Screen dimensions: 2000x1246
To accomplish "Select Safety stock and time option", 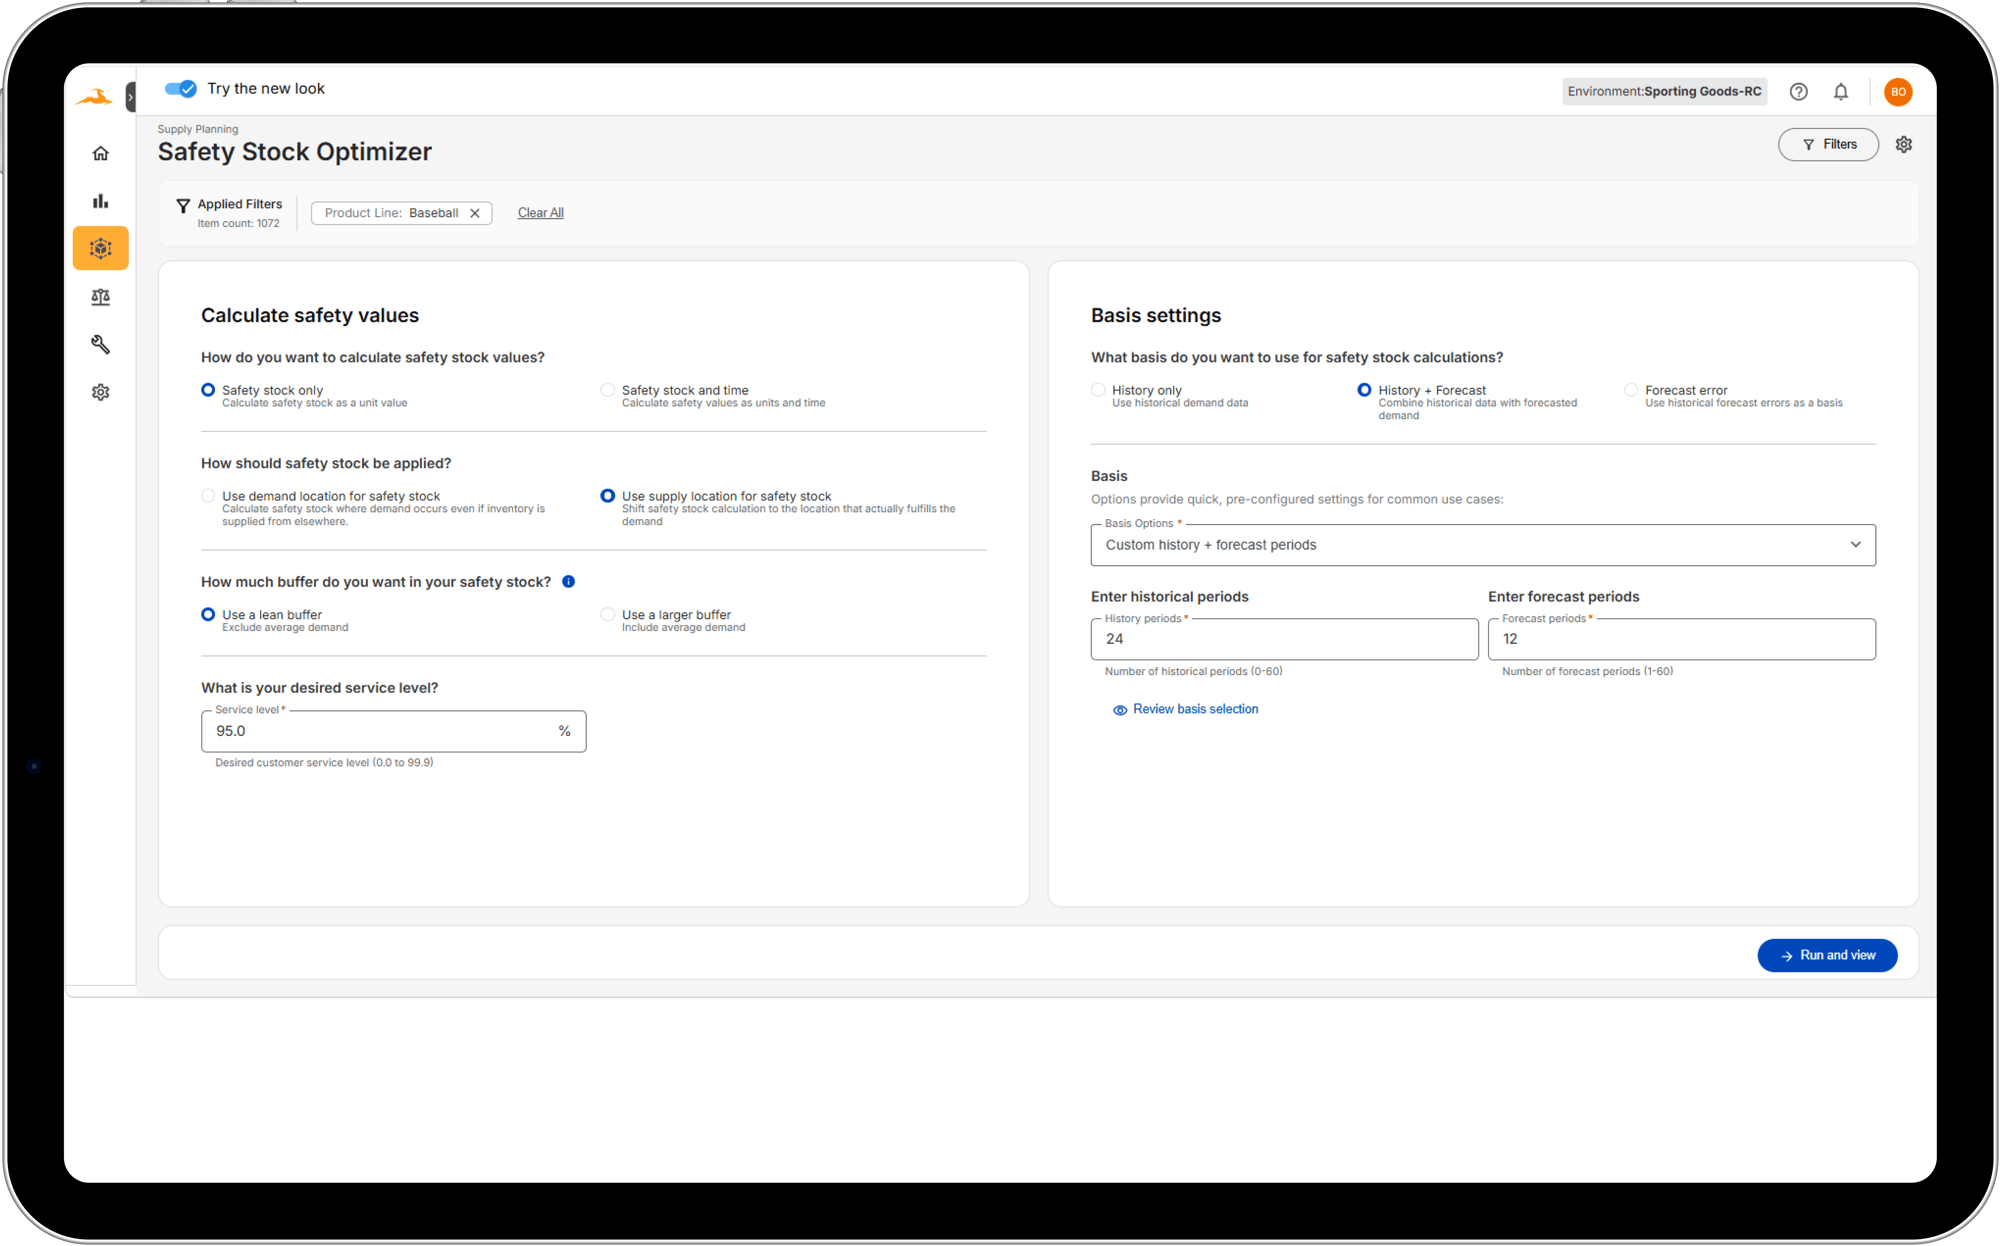I will [607, 390].
